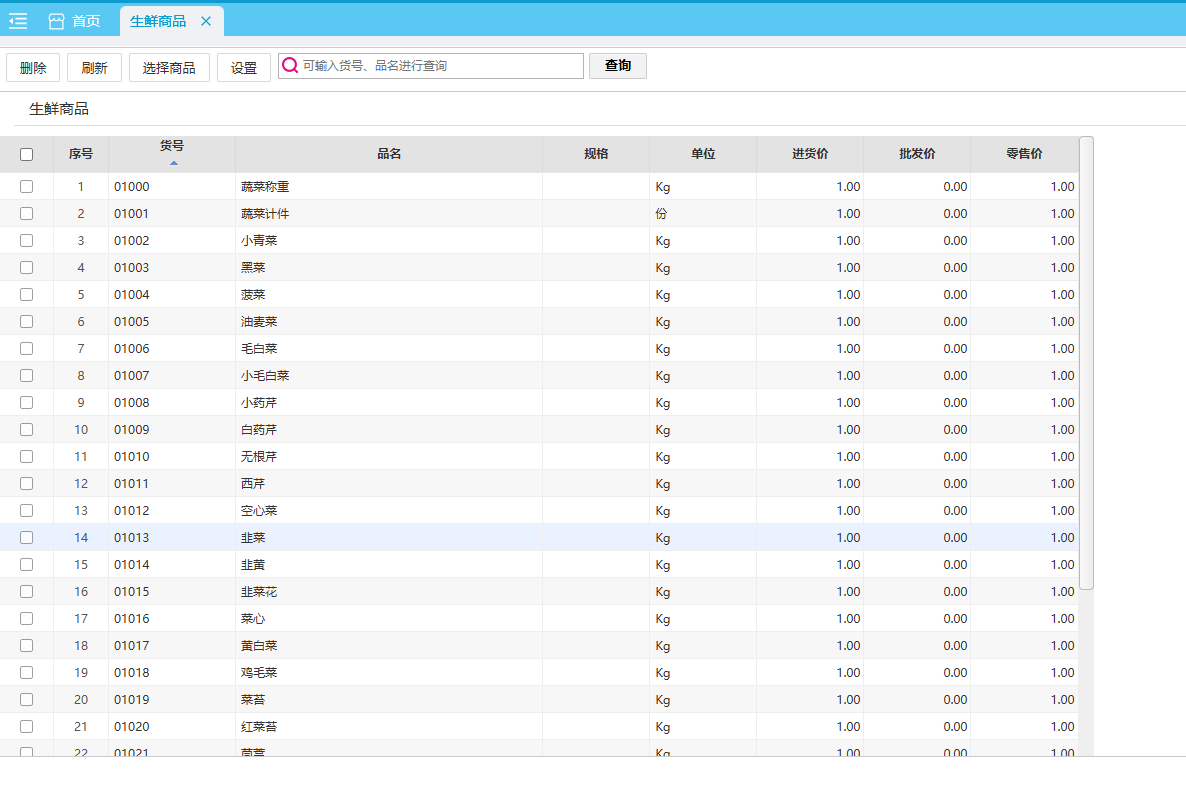
Task: Sort by 品名 column header
Action: 389,154
